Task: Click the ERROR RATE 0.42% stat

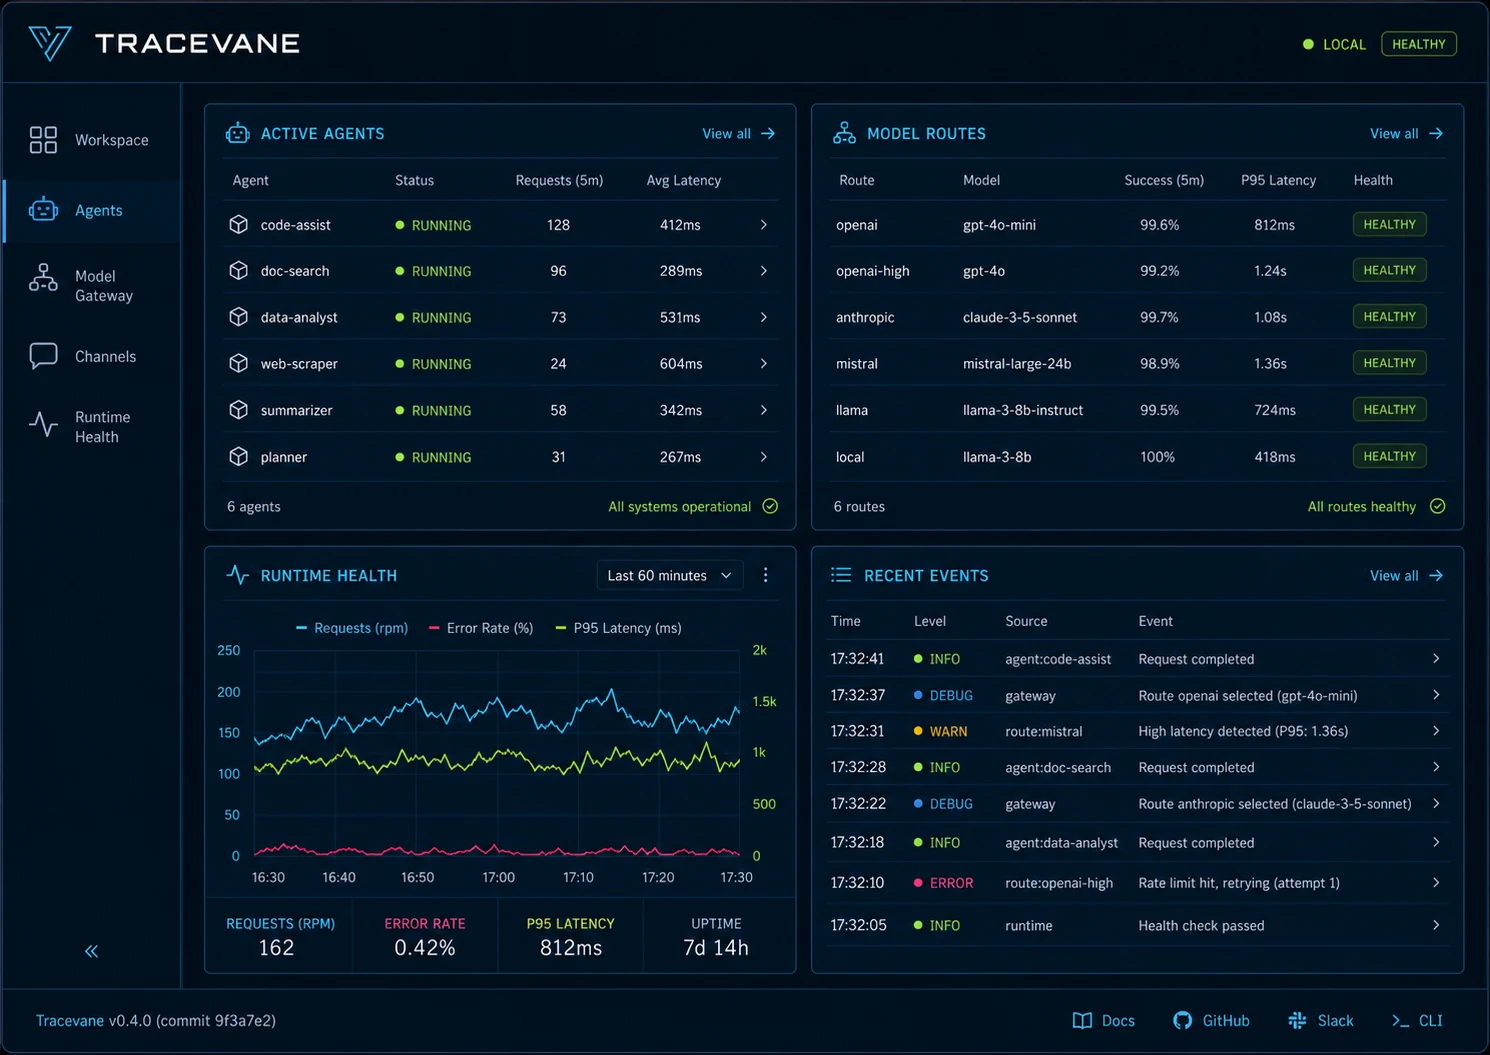Action: pos(425,937)
